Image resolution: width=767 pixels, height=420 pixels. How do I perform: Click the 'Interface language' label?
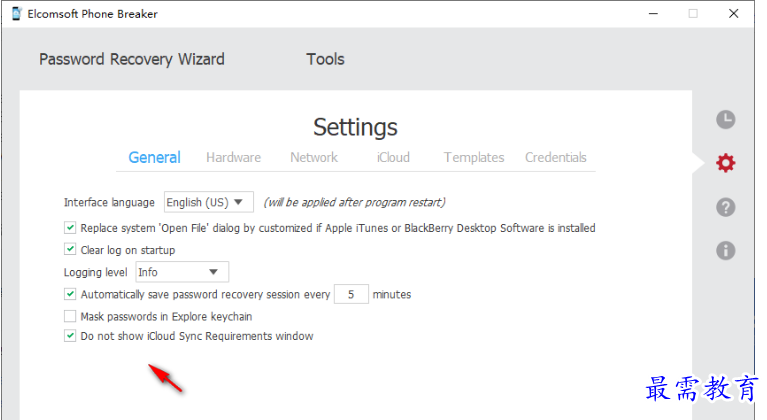coord(109,202)
